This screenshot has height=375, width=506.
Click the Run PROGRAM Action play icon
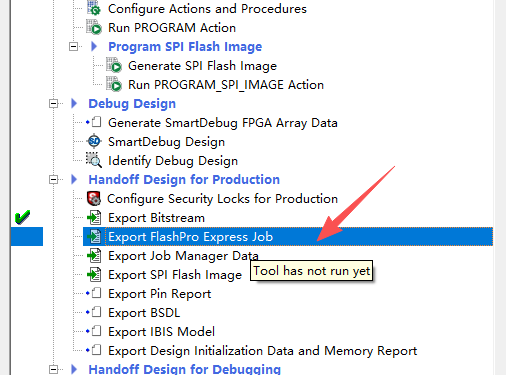pos(94,27)
